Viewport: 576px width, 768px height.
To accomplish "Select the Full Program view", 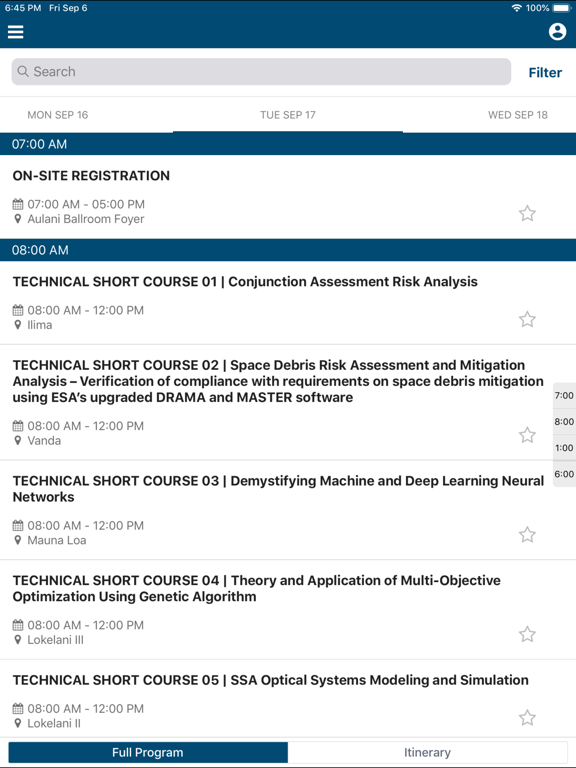I will click(148, 752).
